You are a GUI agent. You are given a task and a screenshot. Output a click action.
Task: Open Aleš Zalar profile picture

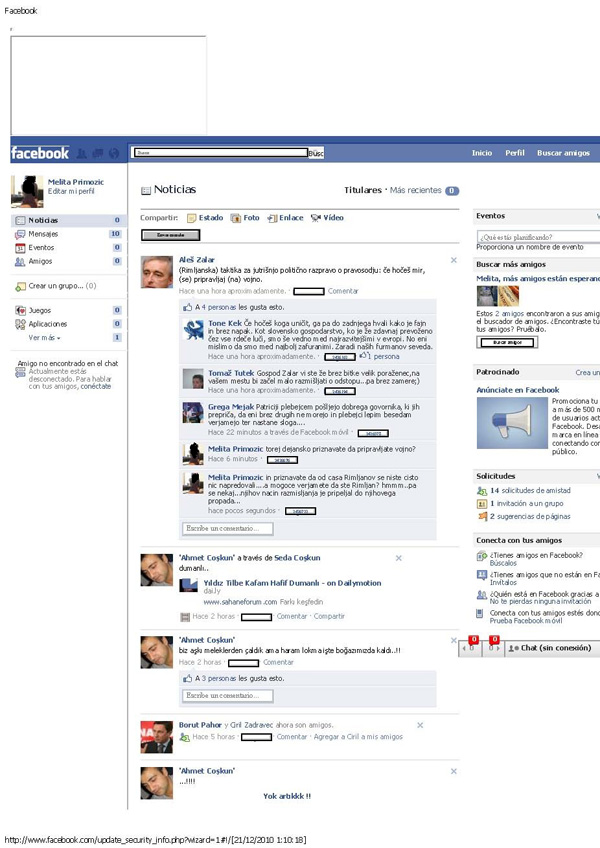pos(157,272)
